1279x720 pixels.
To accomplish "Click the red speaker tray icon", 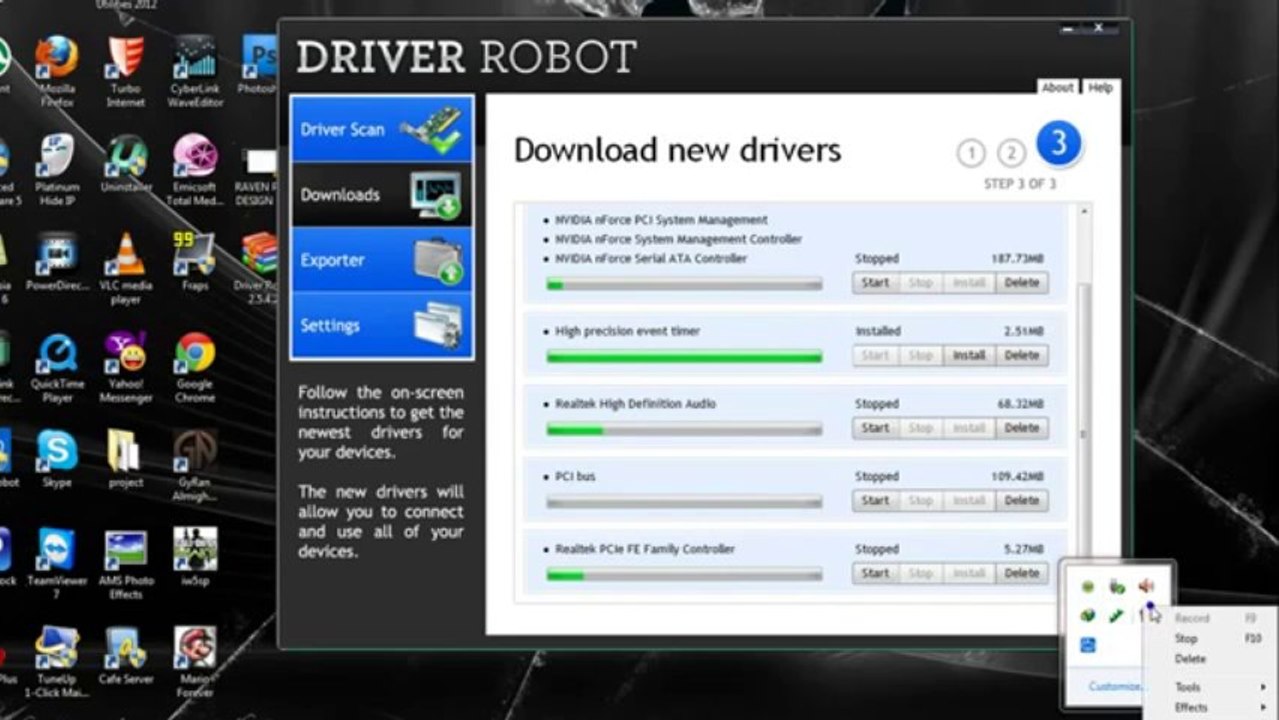I will coord(1146,586).
